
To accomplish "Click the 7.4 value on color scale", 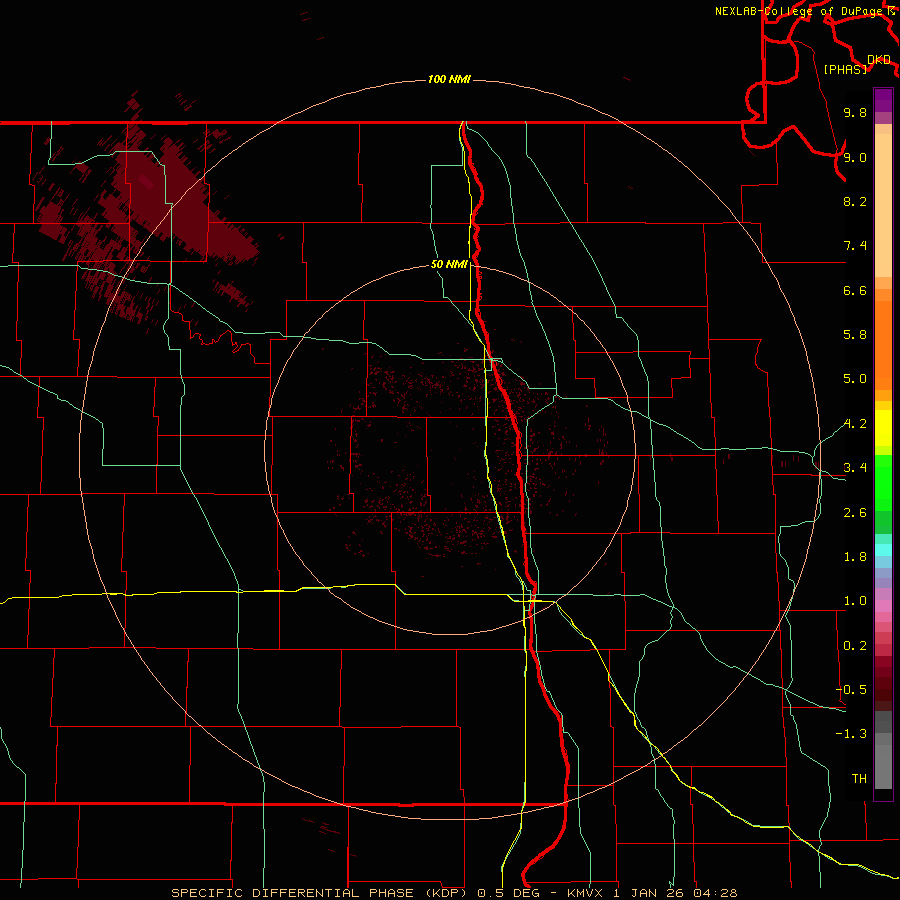I will point(855,246).
